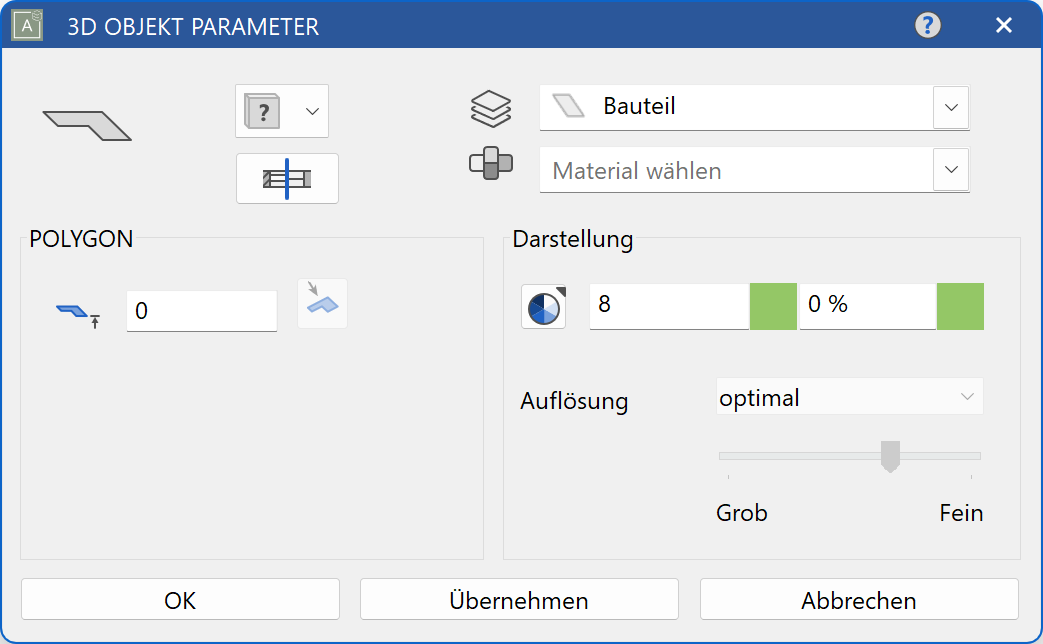Click the green swatch beside the 0 % field

(960, 306)
